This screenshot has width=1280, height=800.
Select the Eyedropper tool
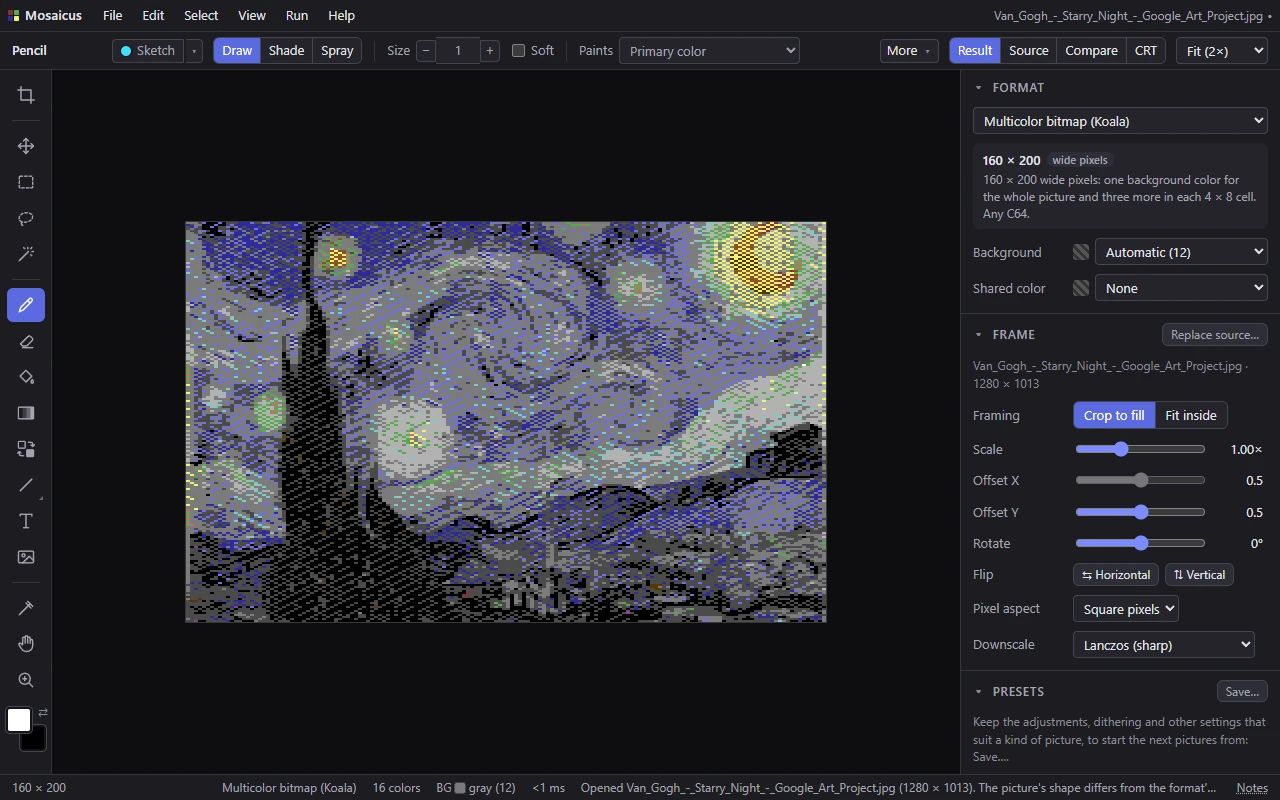26,608
